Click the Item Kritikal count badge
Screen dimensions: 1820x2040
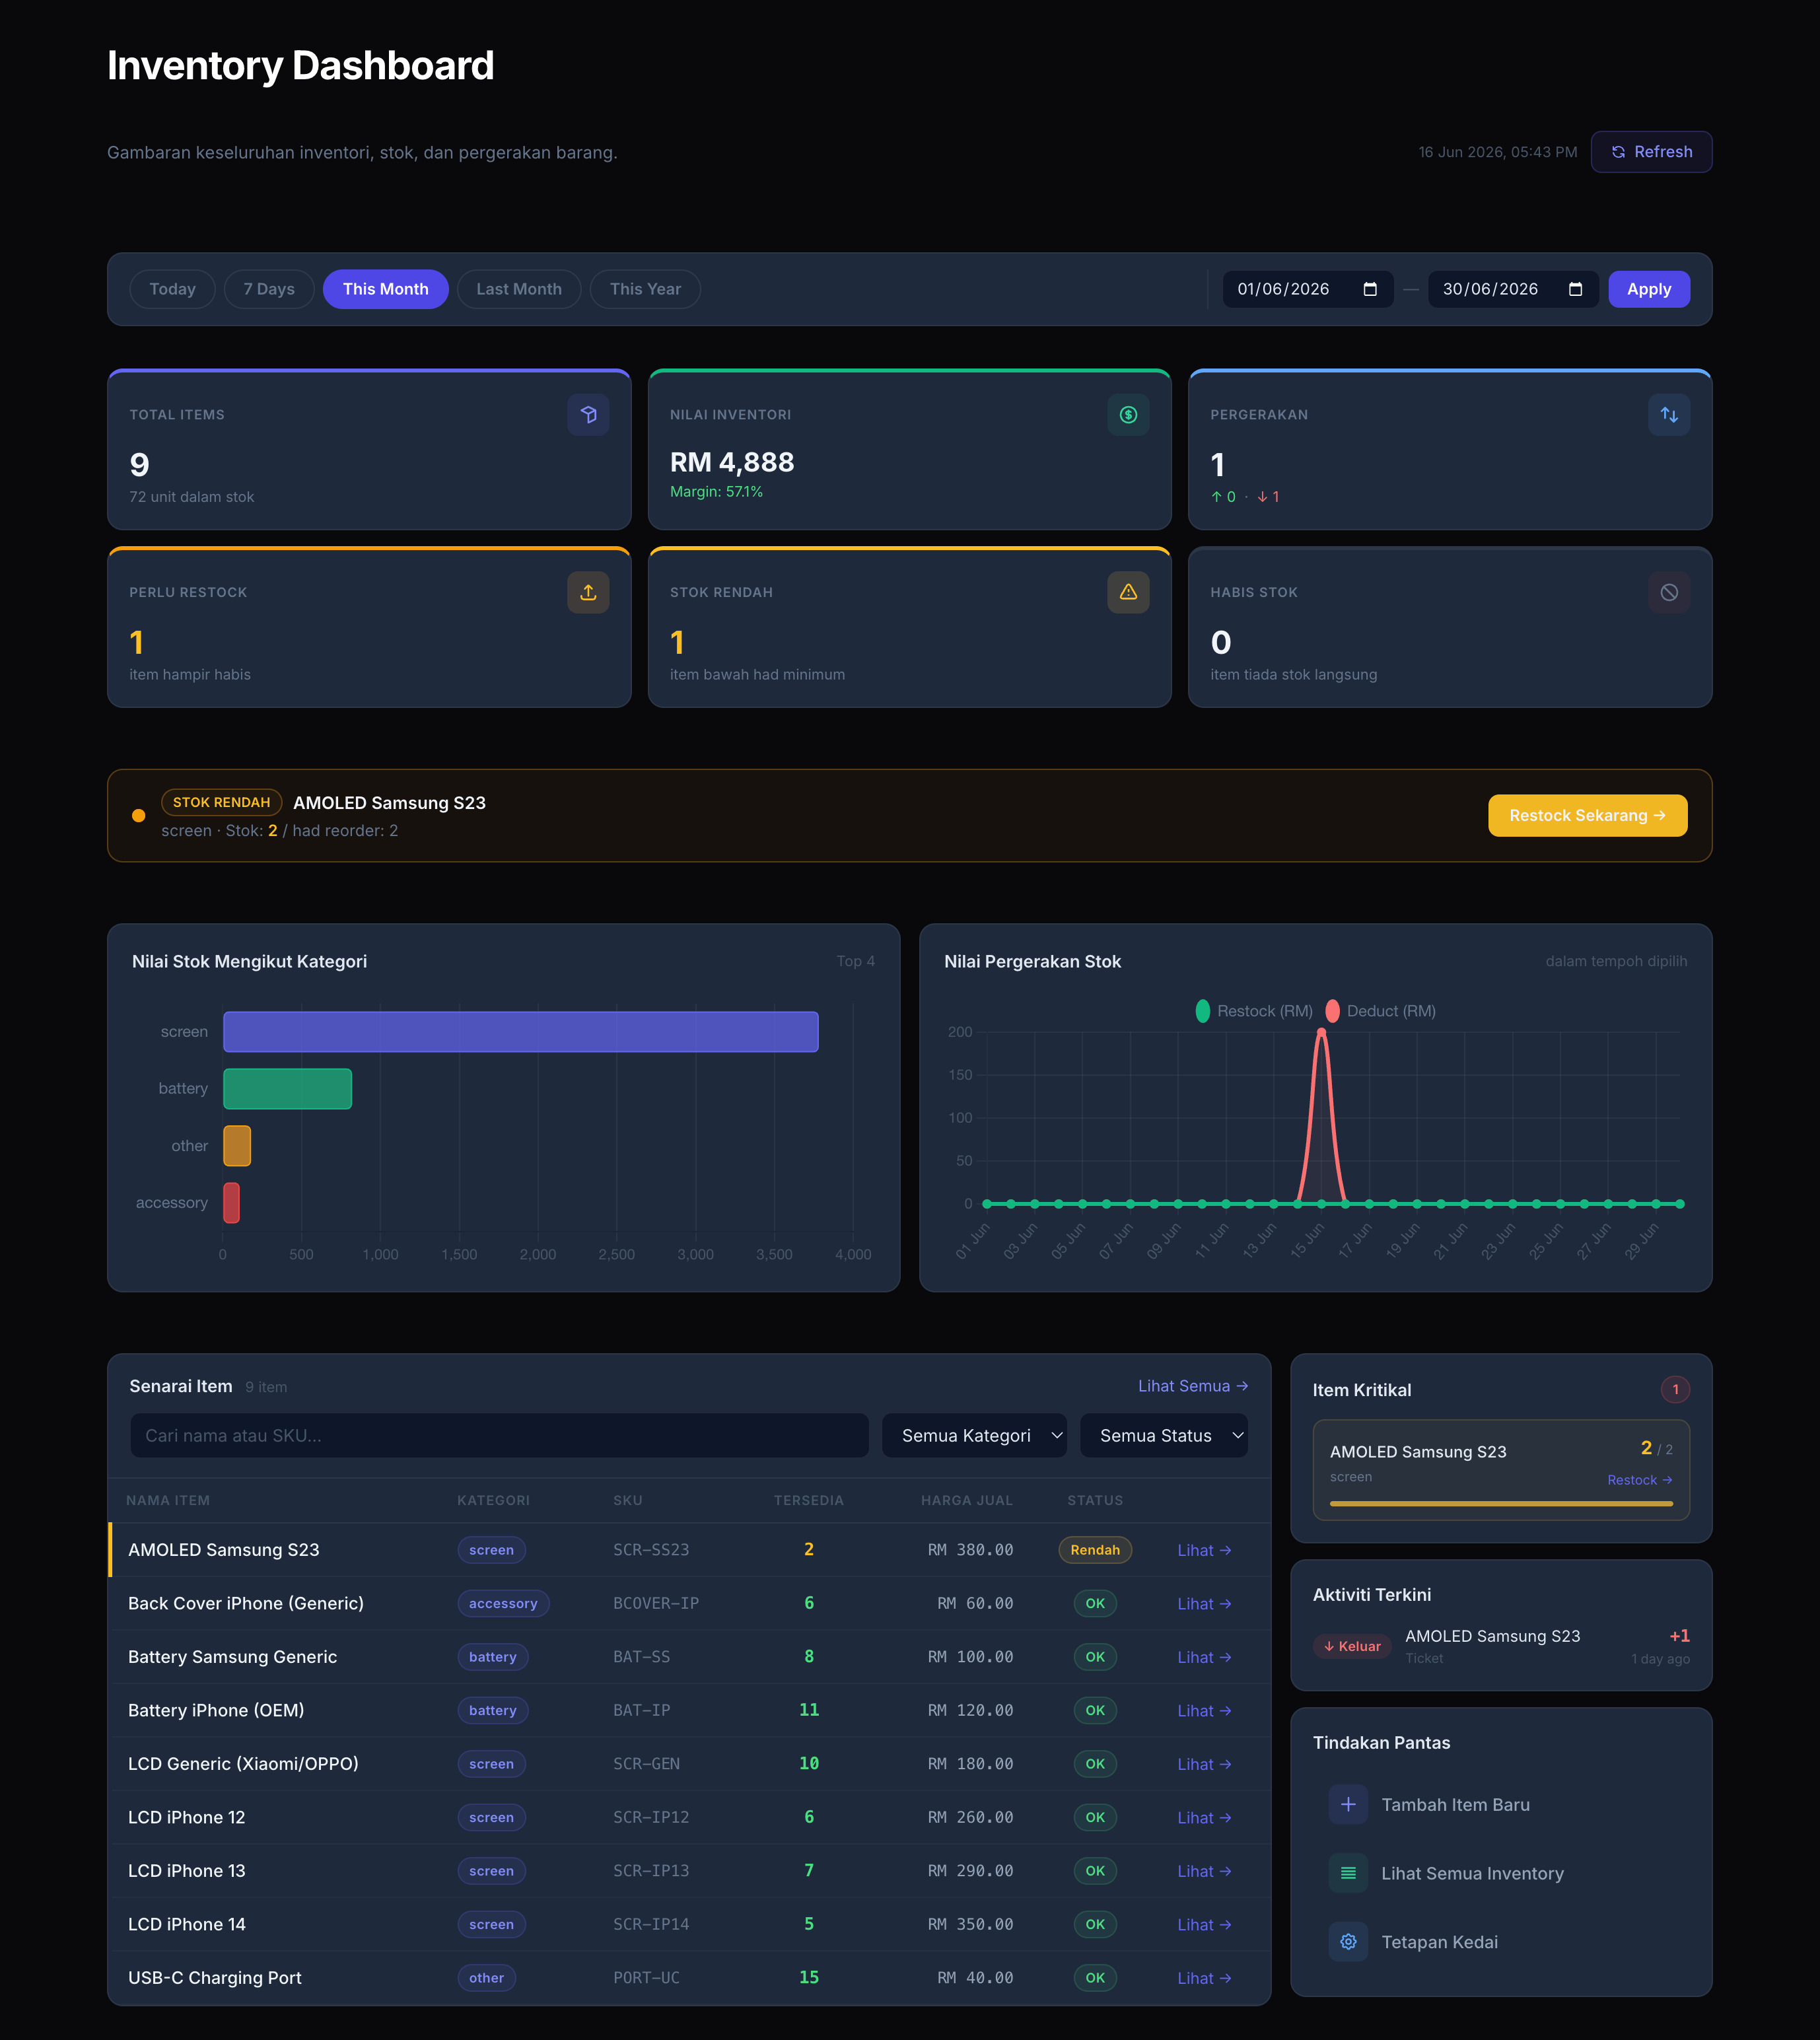pos(1675,1389)
